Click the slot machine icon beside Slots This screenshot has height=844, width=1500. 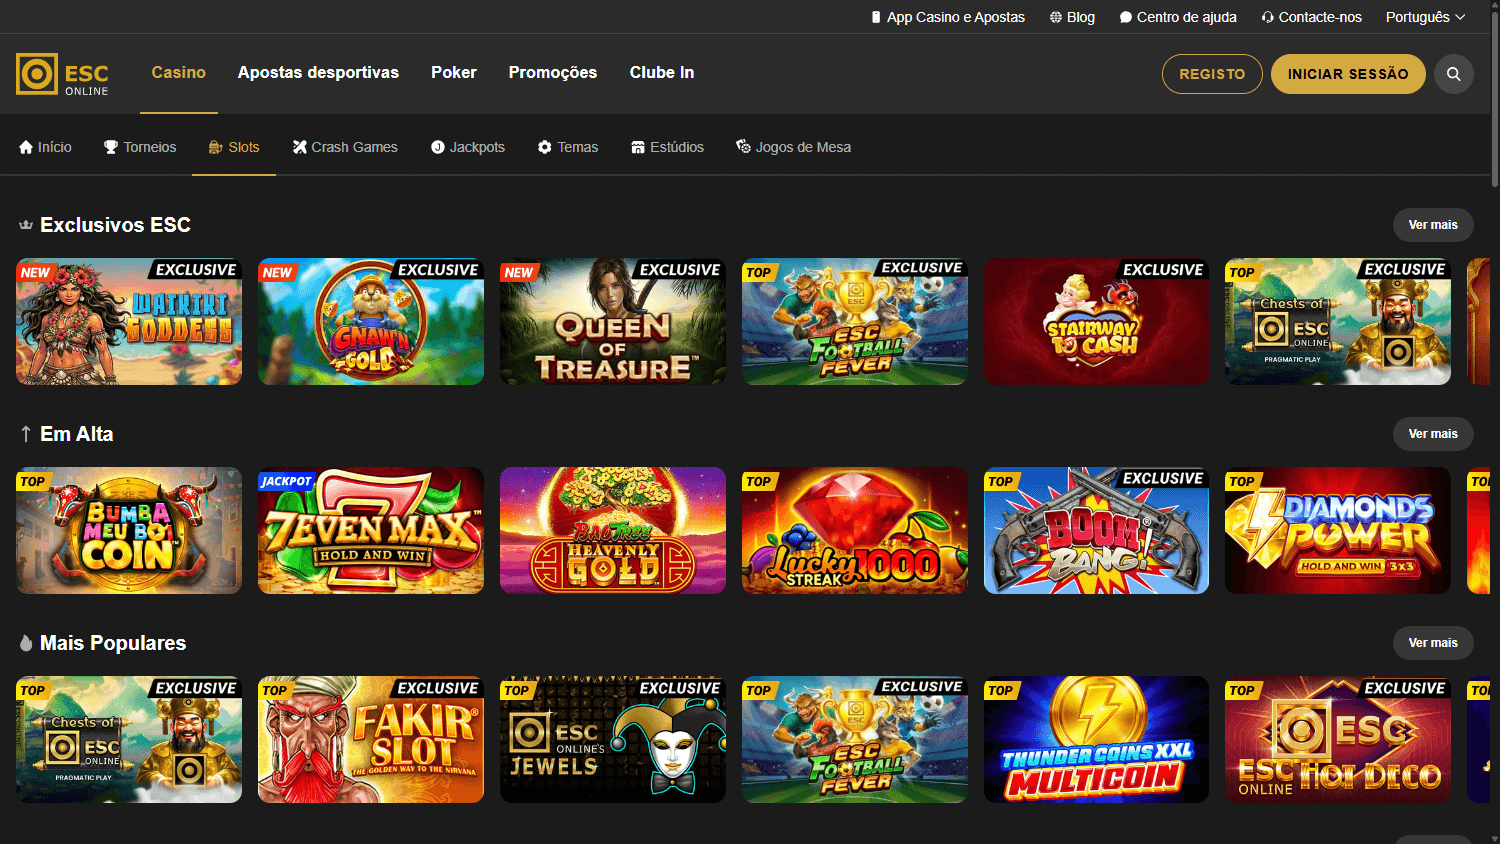tap(216, 147)
